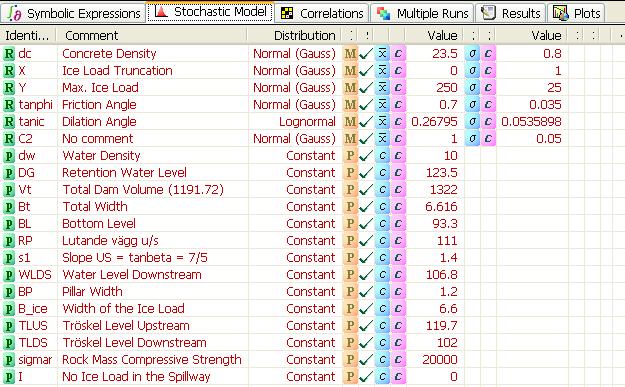Open distribution selector for Max. Ice Load

pos(295,88)
